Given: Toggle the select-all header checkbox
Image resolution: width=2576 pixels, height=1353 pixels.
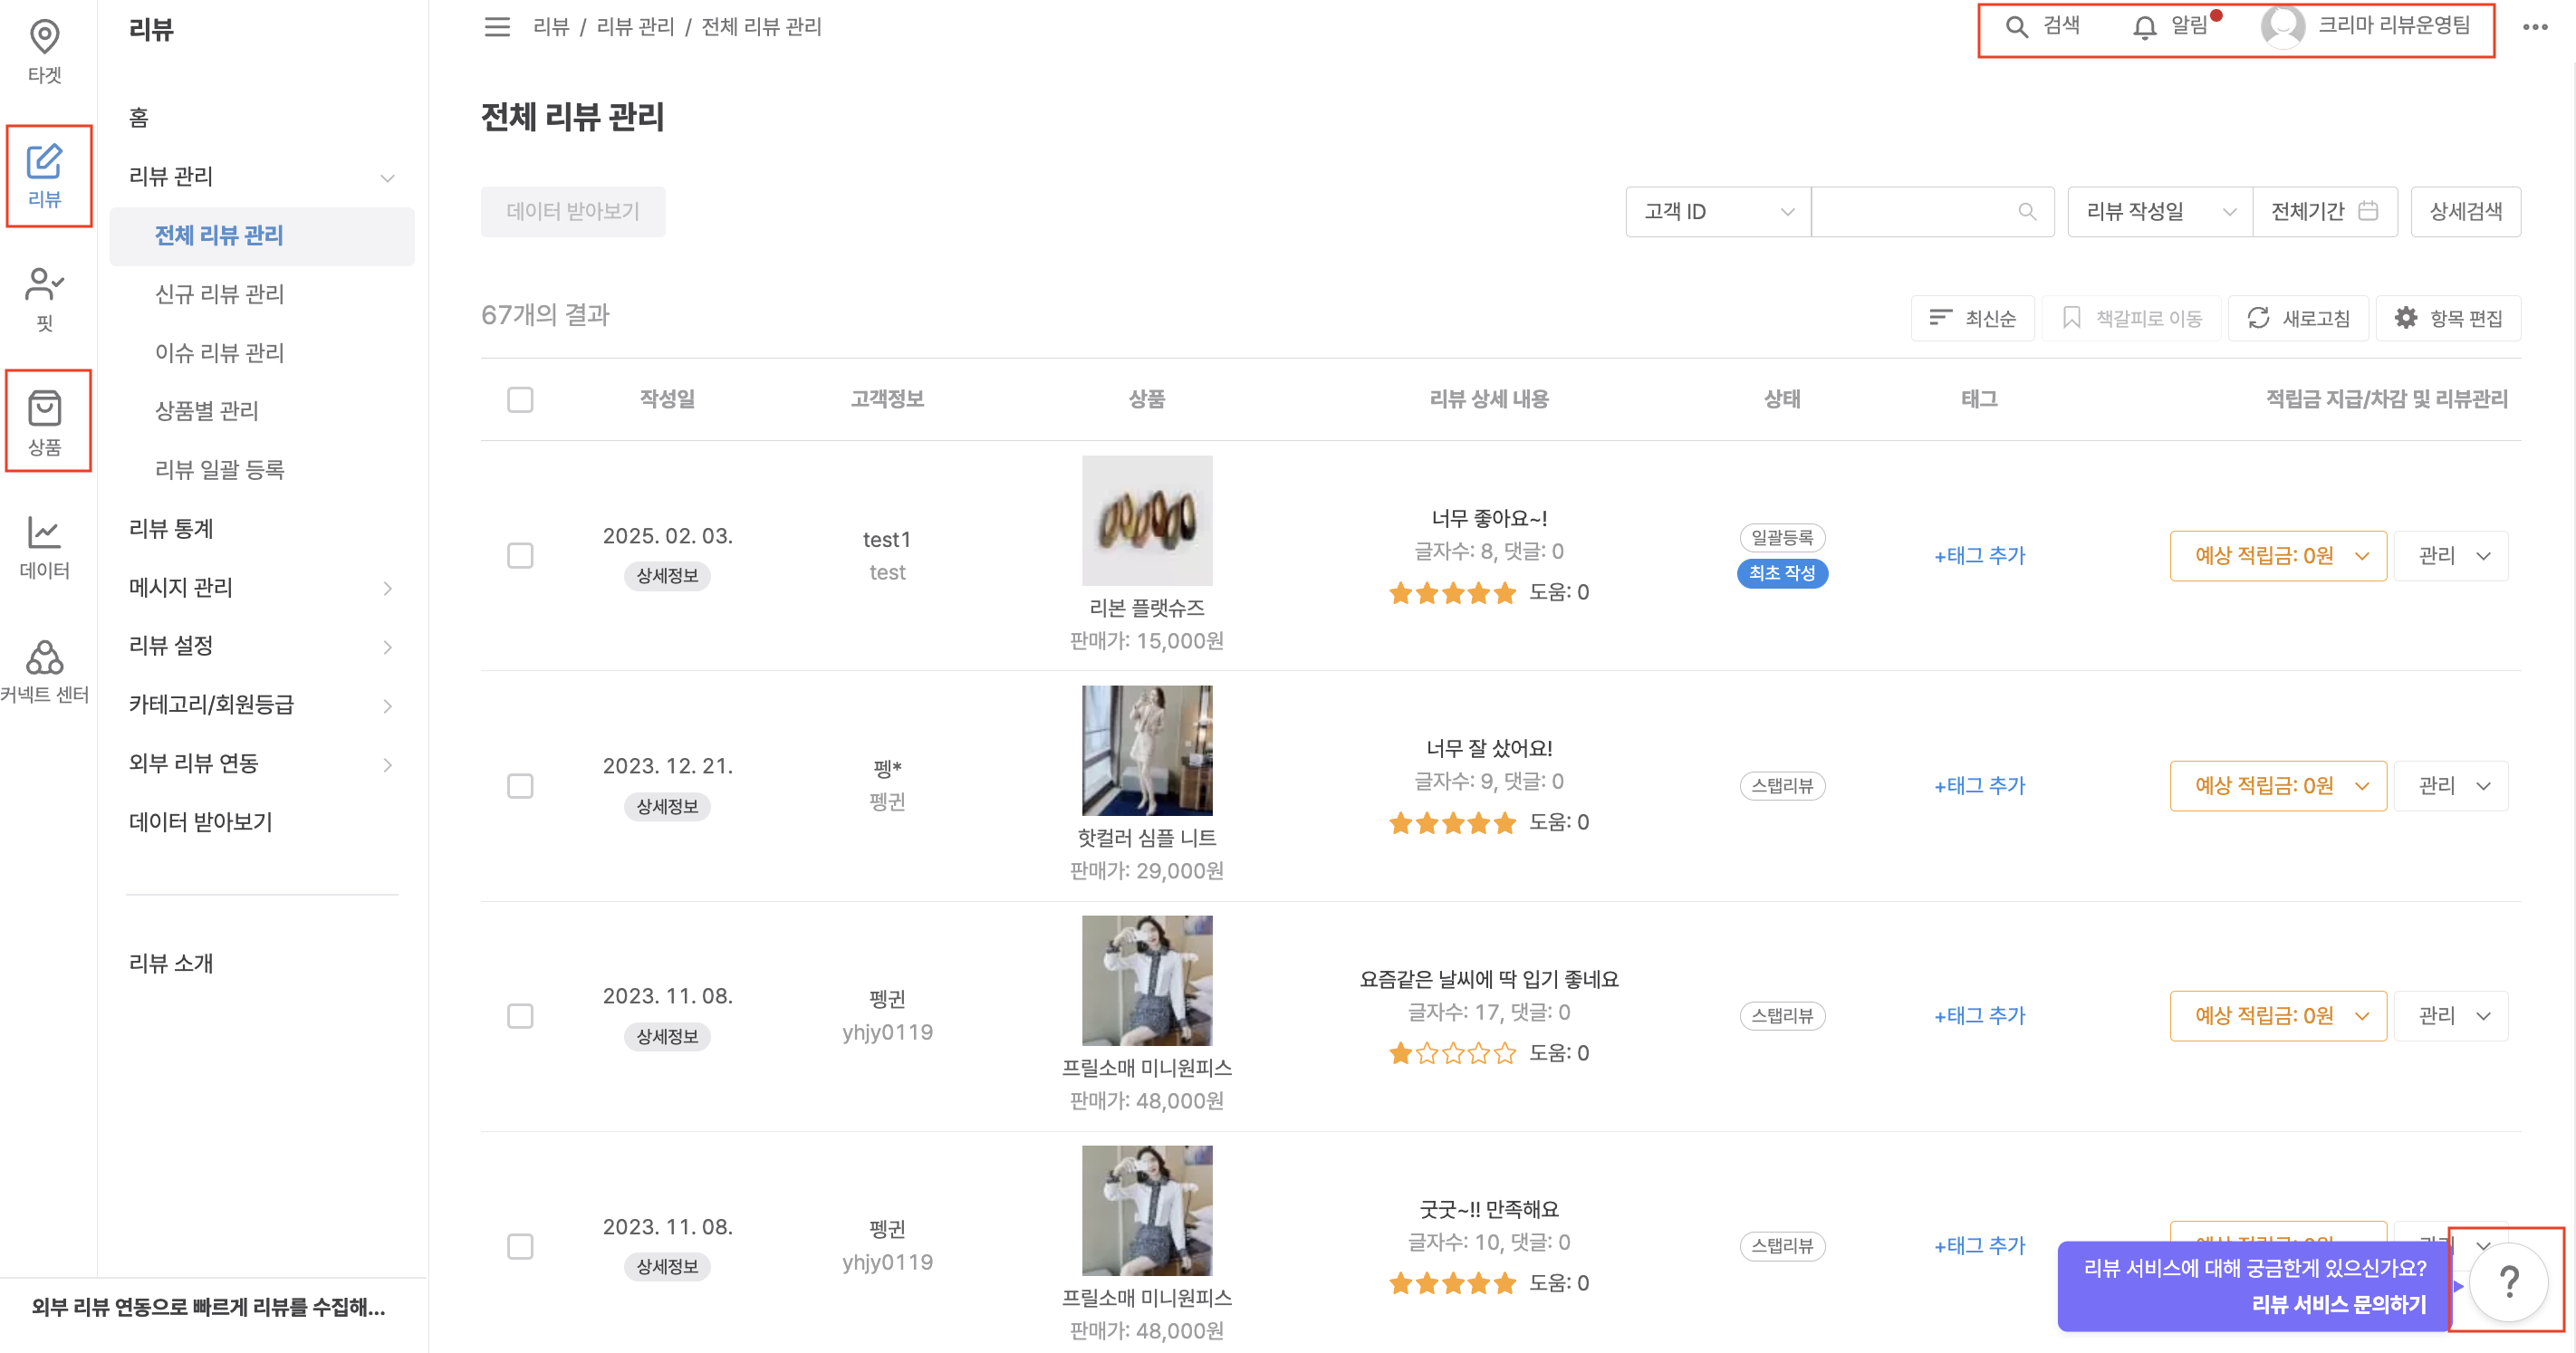Looking at the screenshot, I should point(520,399).
